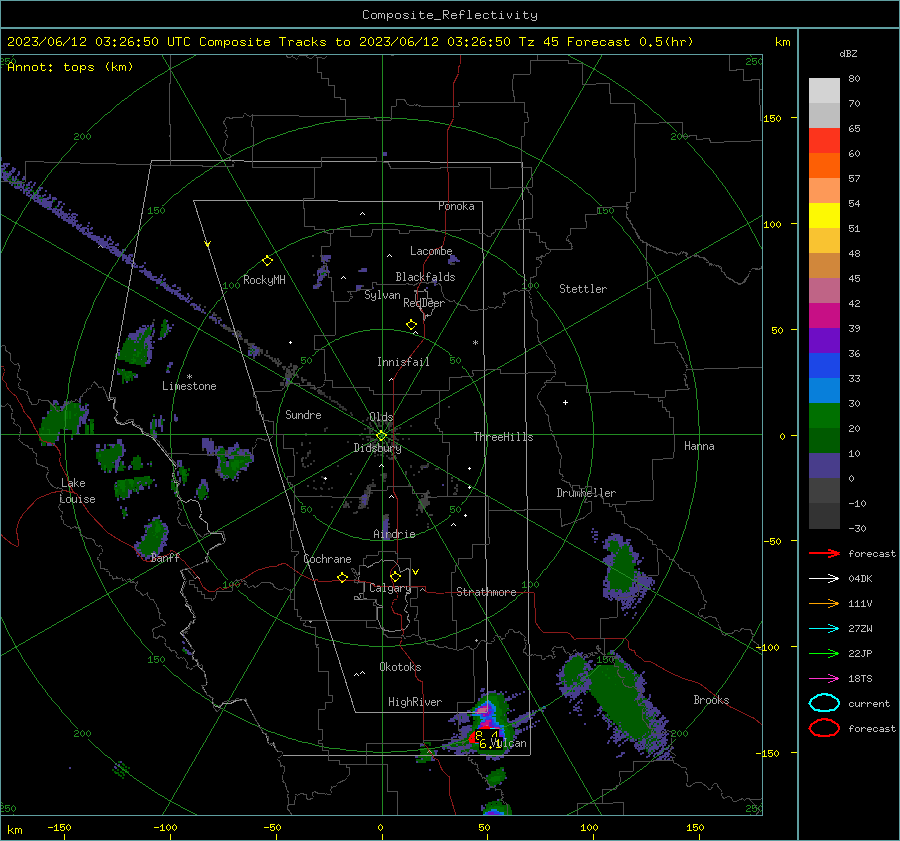Select the cyan 27ZW arrow legend entry

[824, 629]
